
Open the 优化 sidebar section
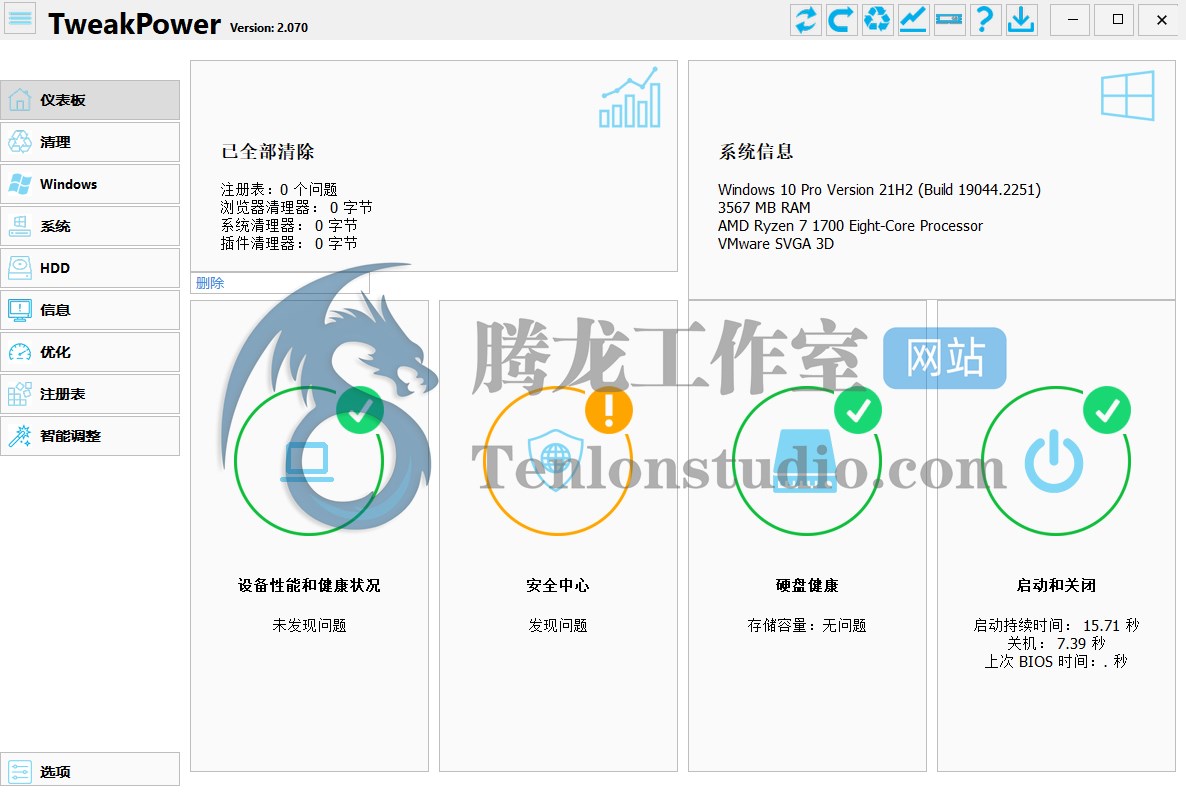(x=90, y=352)
